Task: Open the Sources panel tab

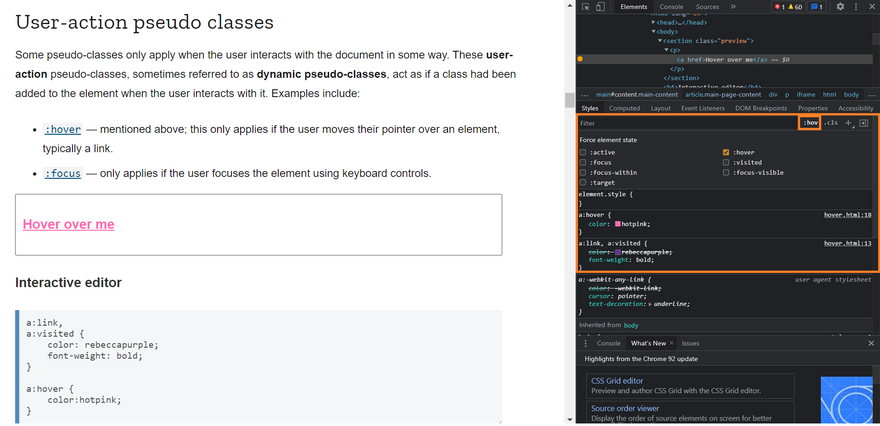Action: pyautogui.click(x=707, y=7)
